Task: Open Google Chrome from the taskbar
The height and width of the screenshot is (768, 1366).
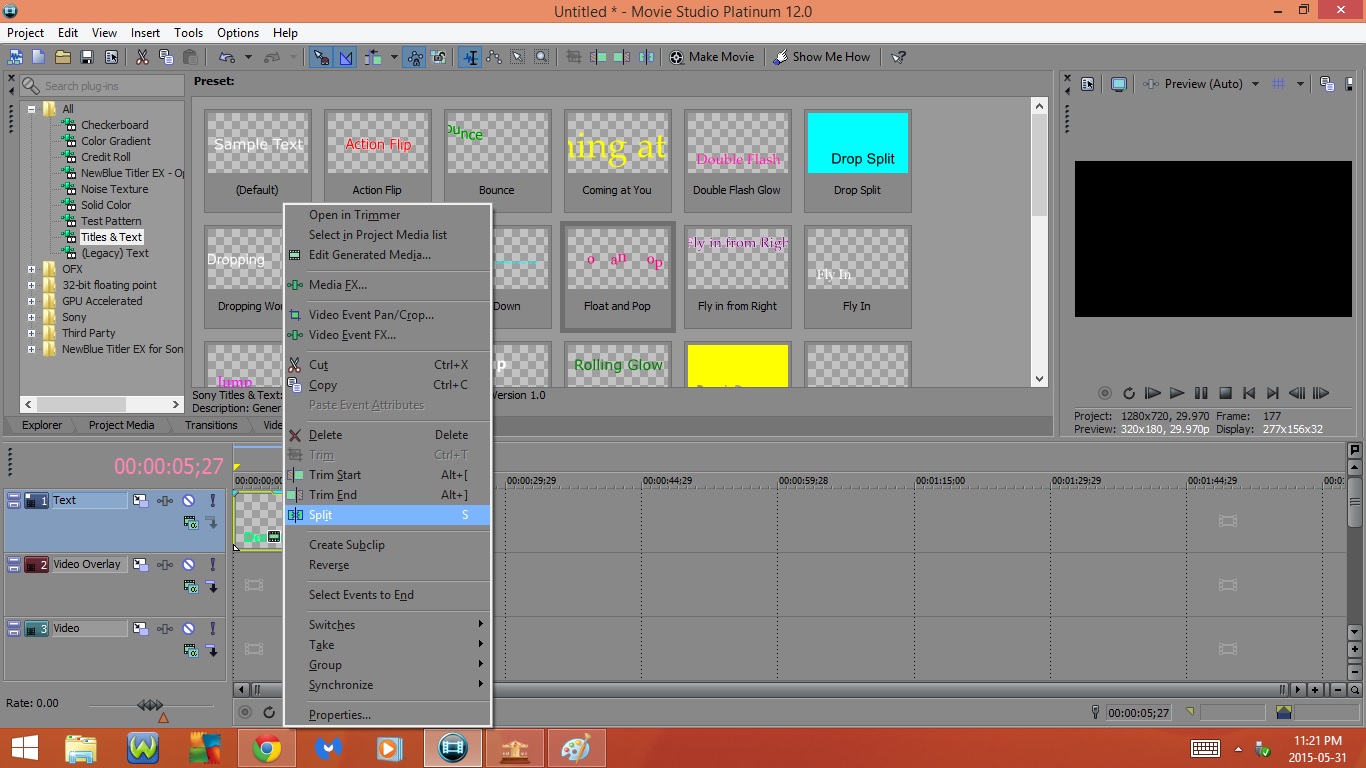Action: click(x=266, y=748)
